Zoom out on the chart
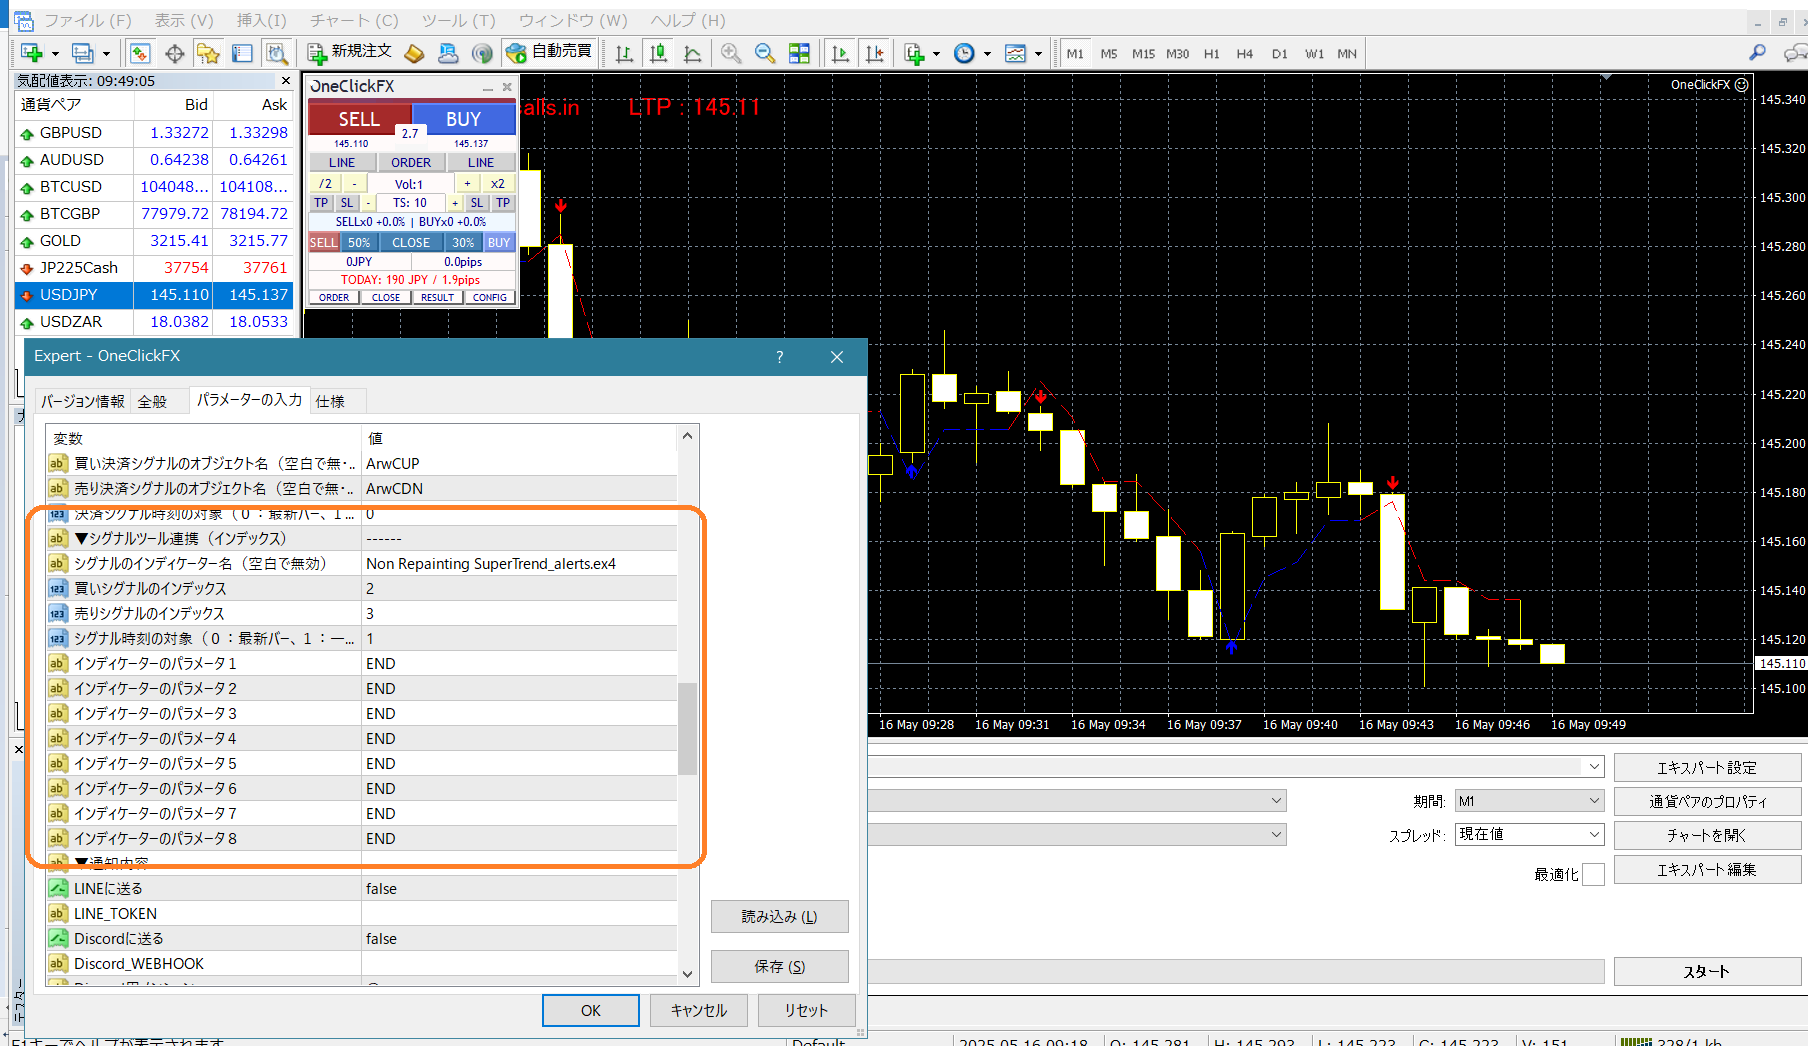 tap(765, 53)
